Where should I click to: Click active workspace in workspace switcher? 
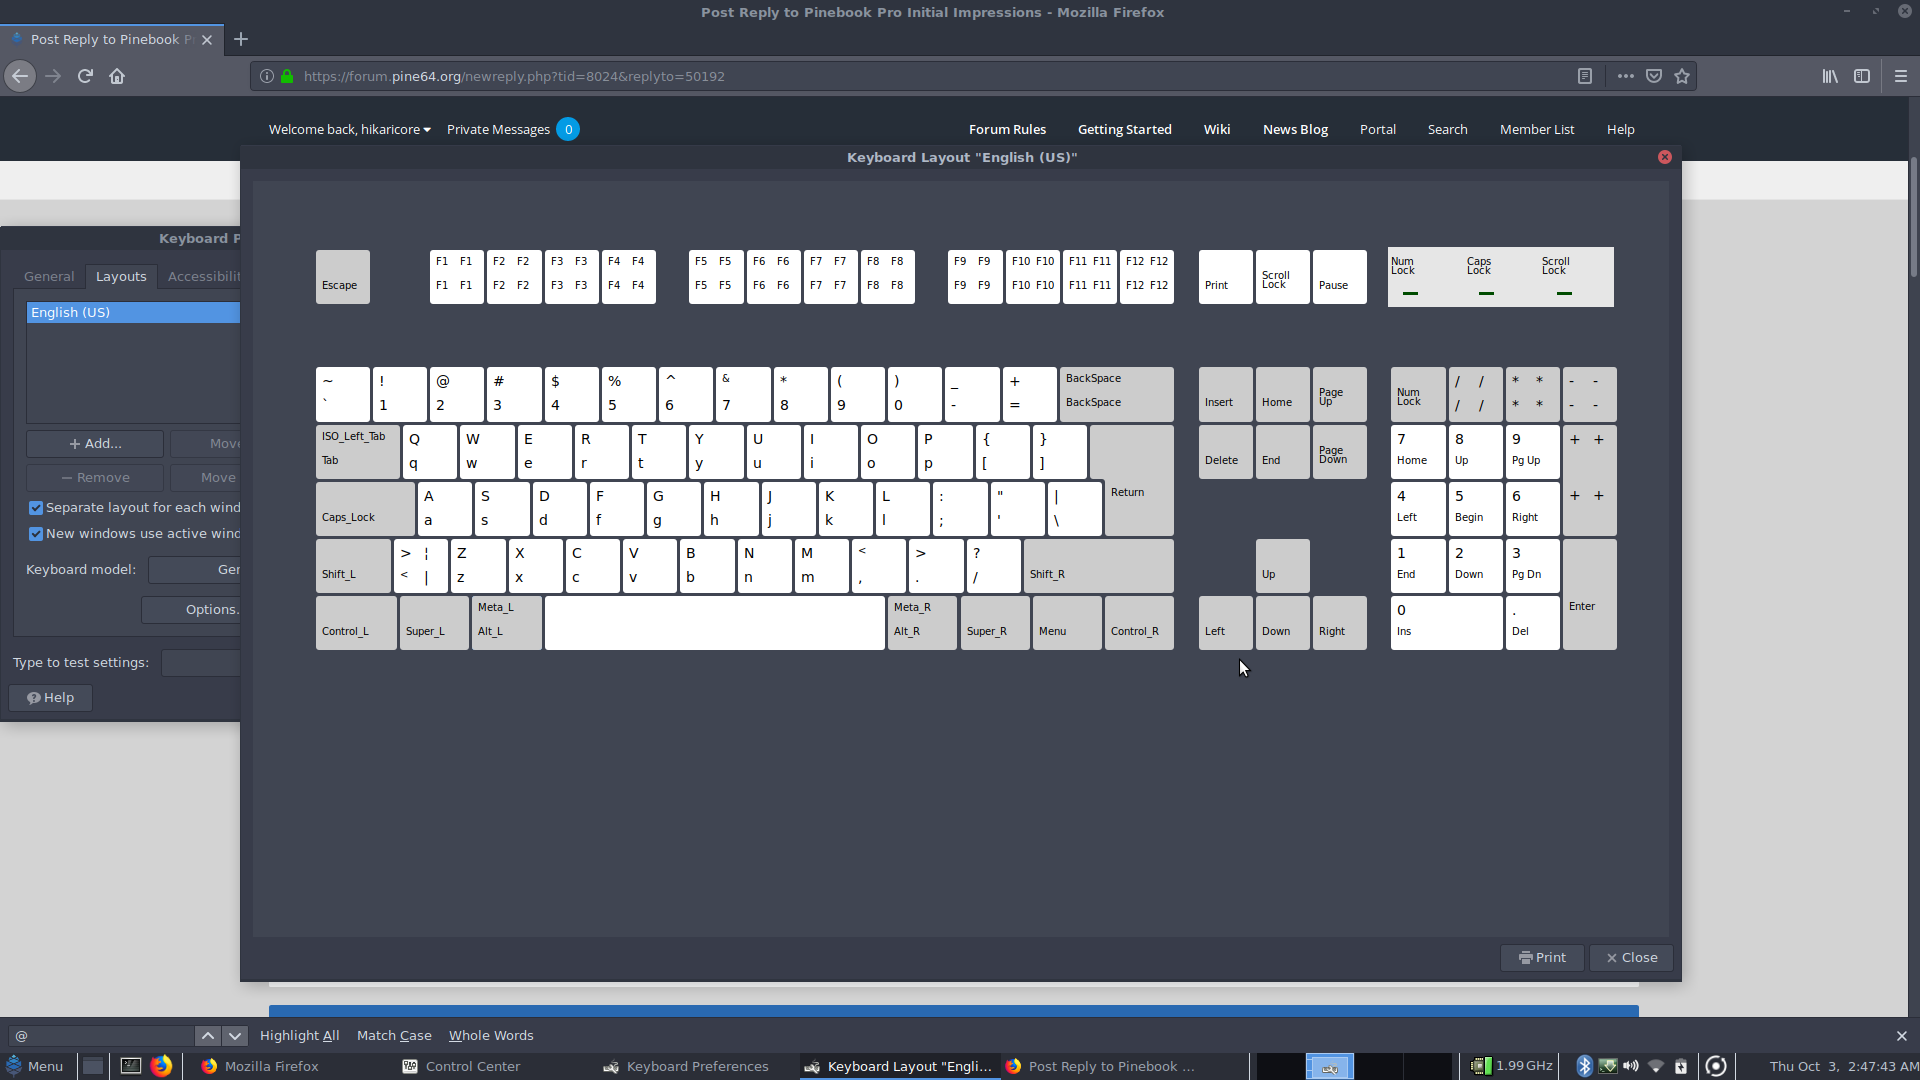pyautogui.click(x=1330, y=1066)
